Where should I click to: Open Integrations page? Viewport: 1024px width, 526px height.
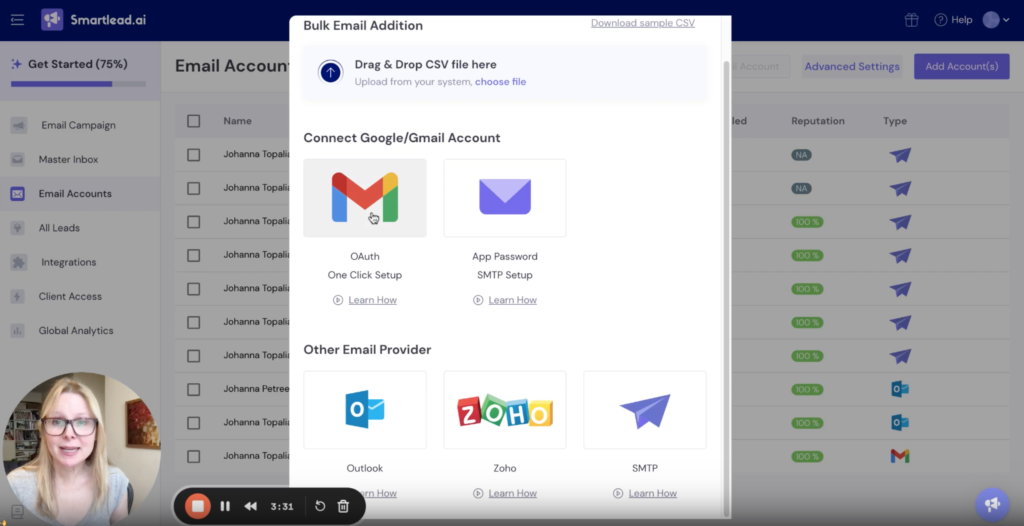point(69,262)
